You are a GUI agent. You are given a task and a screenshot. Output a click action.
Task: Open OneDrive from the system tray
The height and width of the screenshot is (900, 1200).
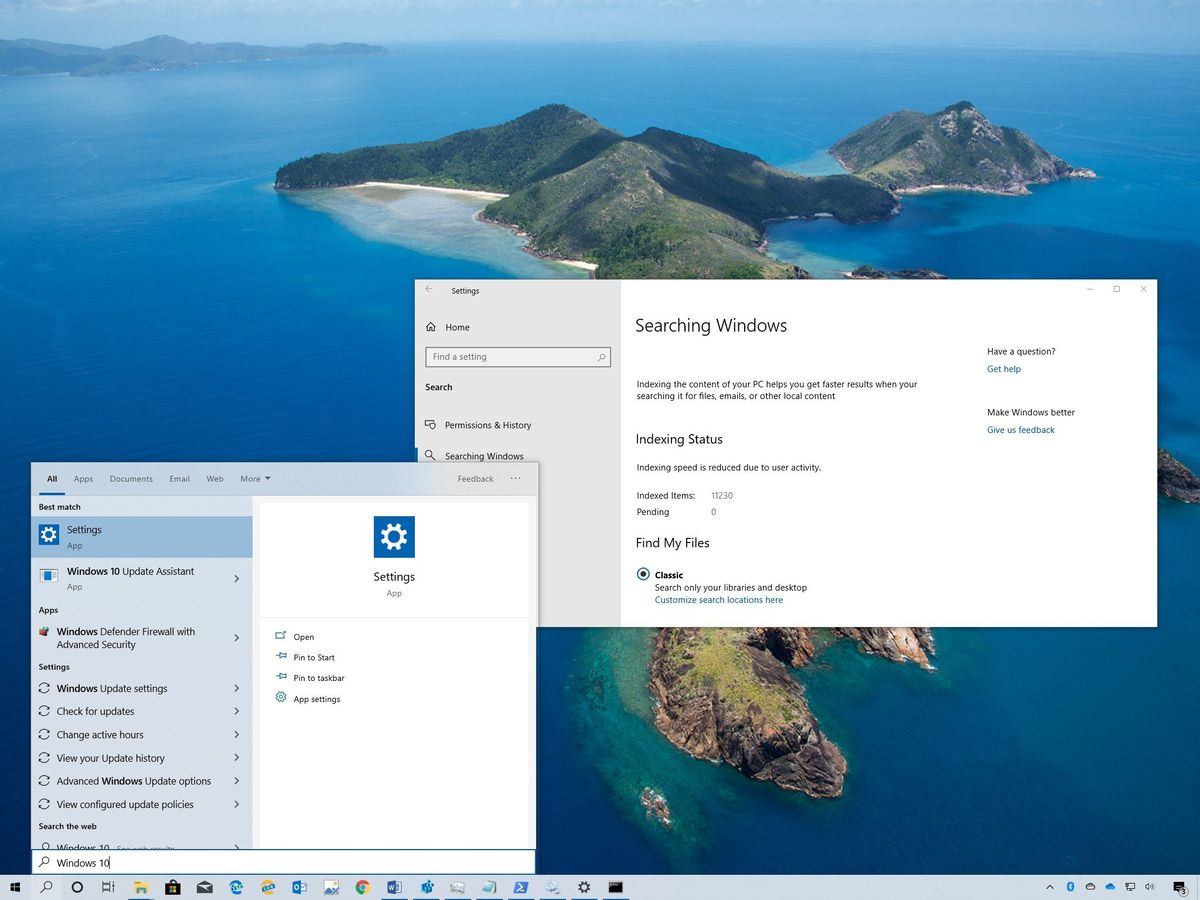click(x=1109, y=887)
